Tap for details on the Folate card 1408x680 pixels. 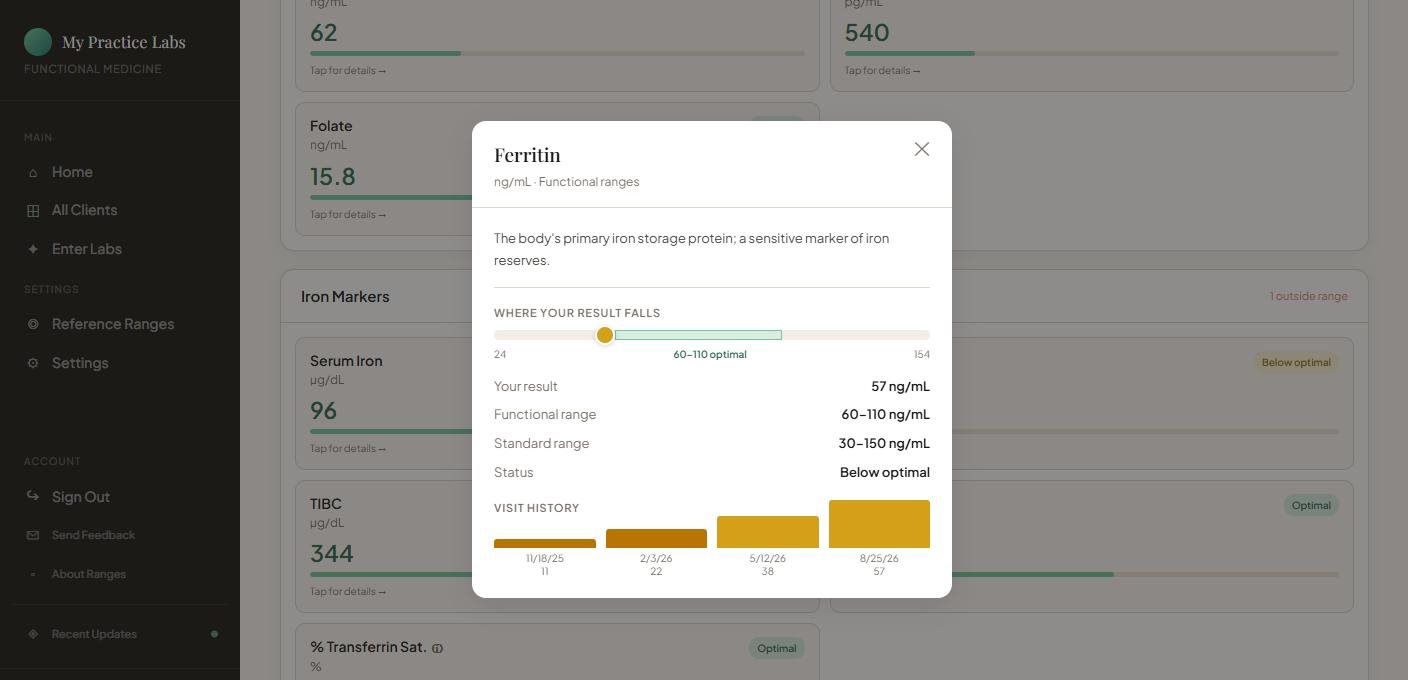[x=348, y=214]
